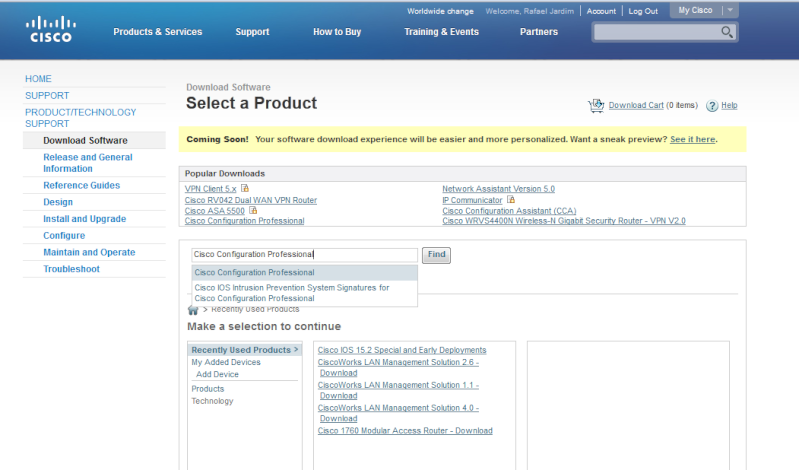The height and width of the screenshot is (470, 799).
Task: Open Maintain and Operate sidebar item
Action: pos(89,252)
